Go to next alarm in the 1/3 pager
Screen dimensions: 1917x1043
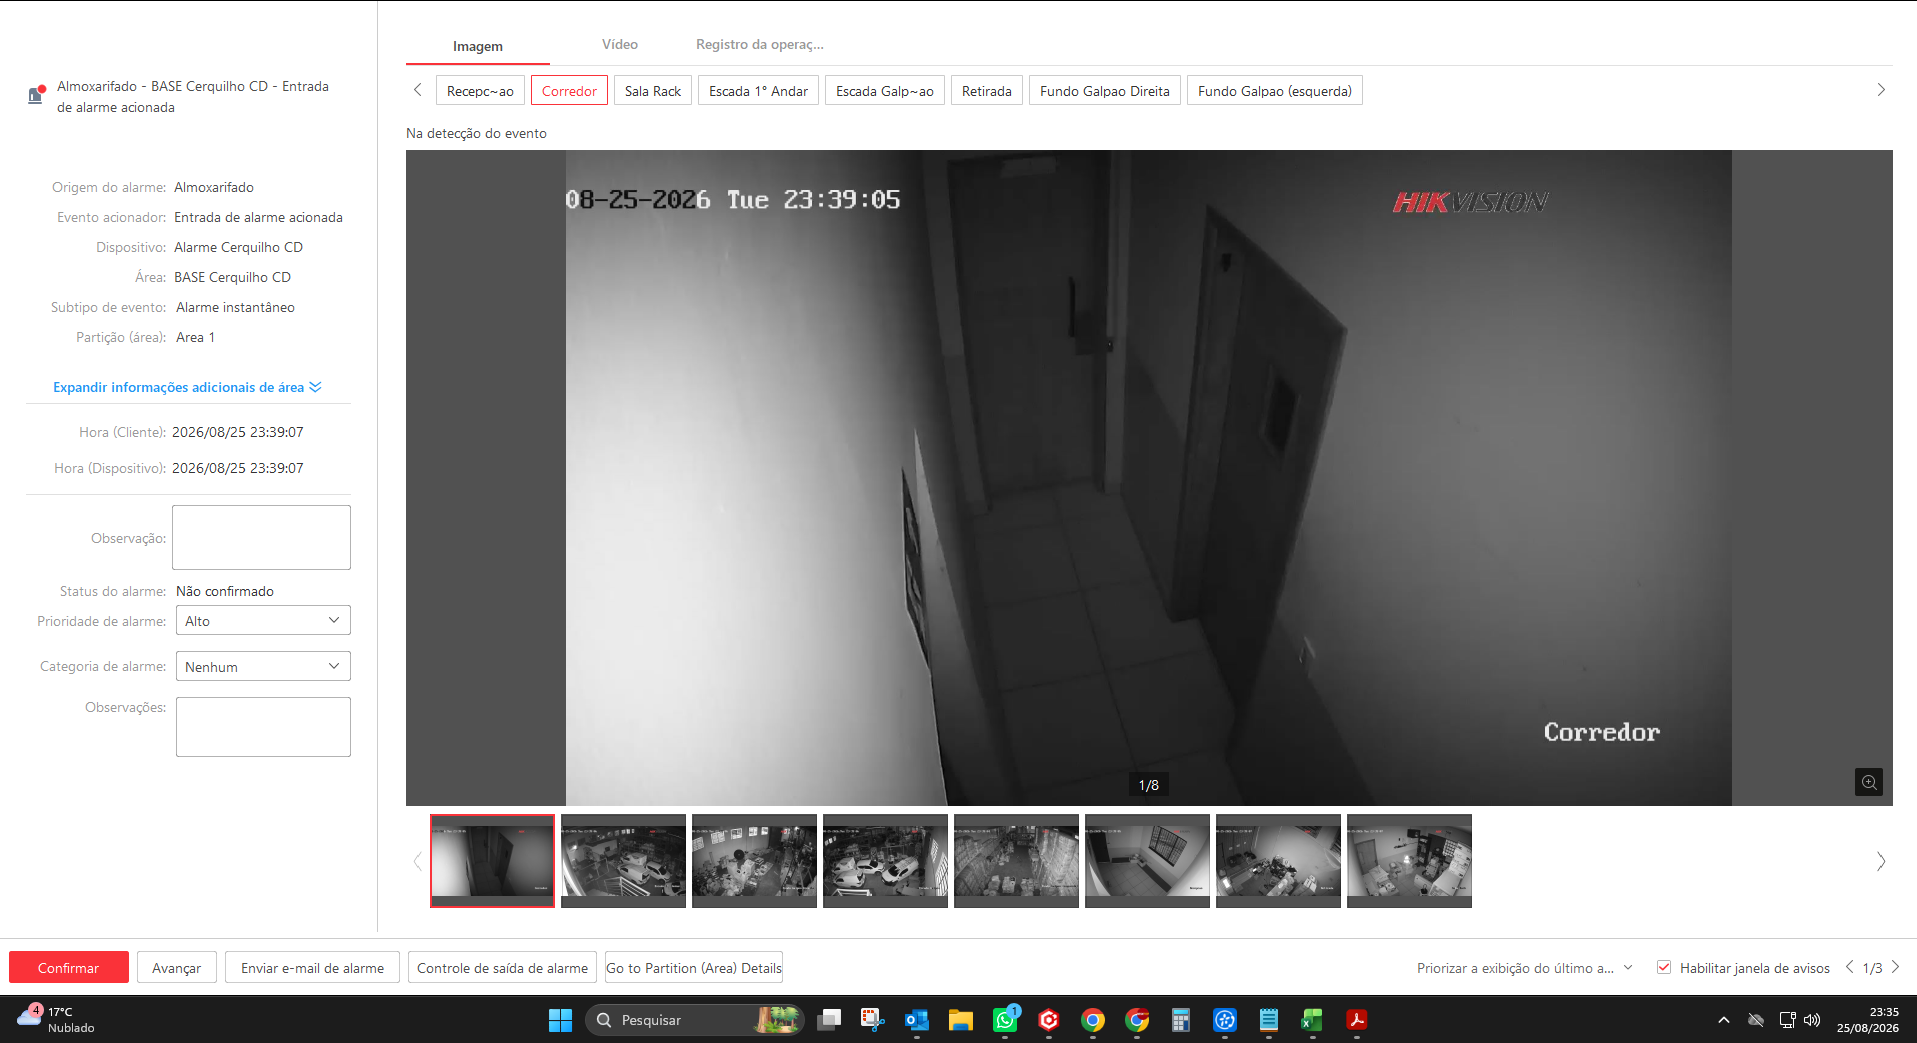1895,967
